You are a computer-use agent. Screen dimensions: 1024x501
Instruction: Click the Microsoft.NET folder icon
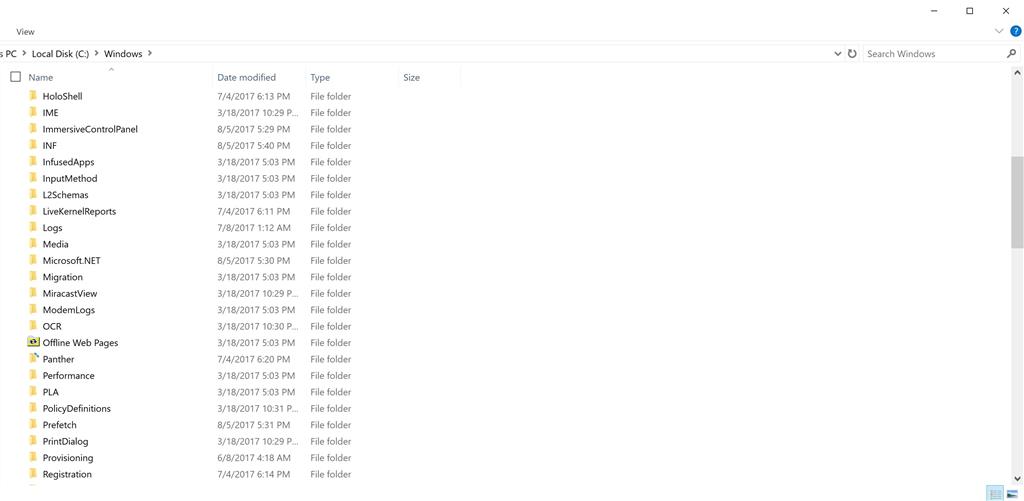(33, 260)
